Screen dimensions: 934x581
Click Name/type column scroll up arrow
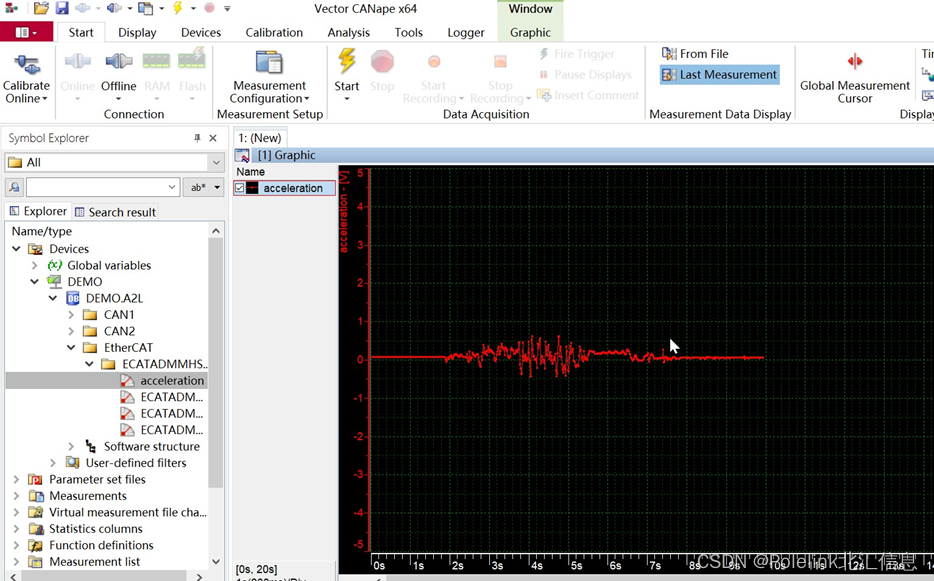click(216, 231)
